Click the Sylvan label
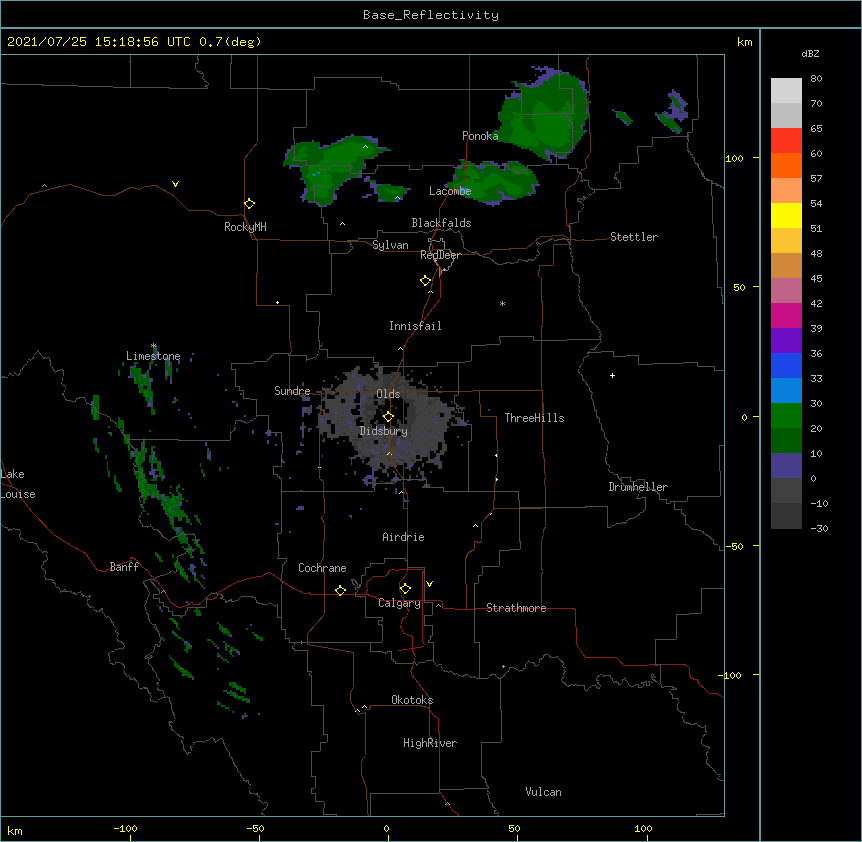 (x=390, y=245)
